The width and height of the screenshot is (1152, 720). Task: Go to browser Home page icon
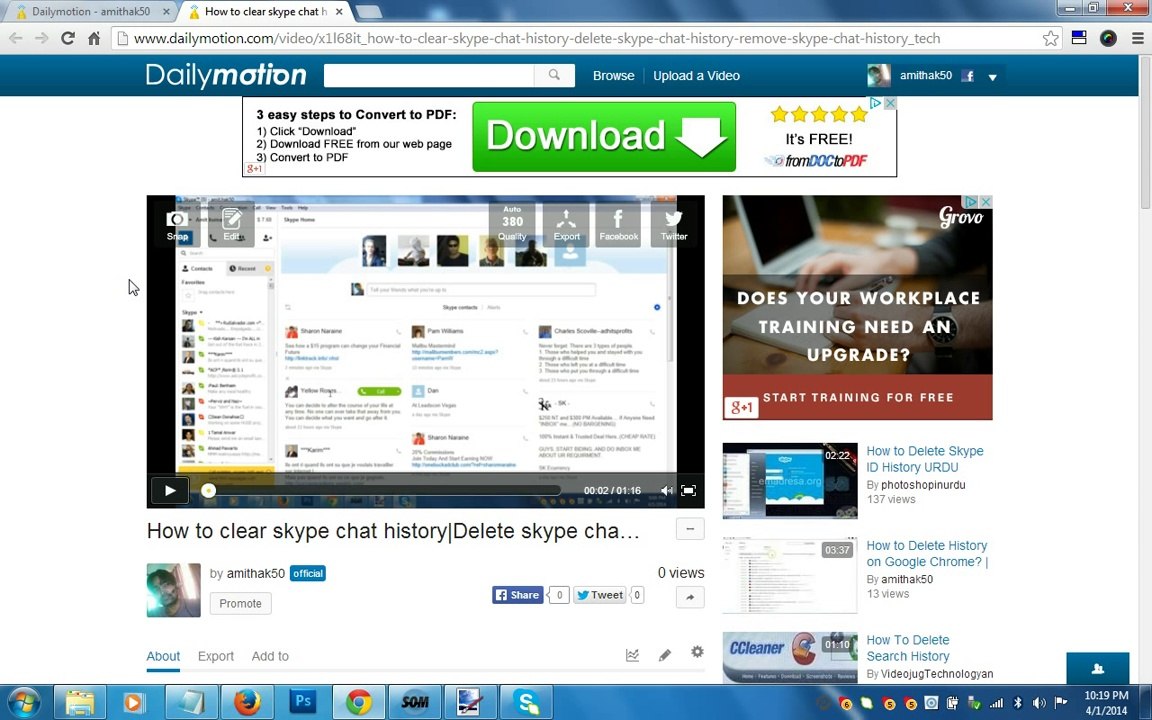click(x=94, y=38)
